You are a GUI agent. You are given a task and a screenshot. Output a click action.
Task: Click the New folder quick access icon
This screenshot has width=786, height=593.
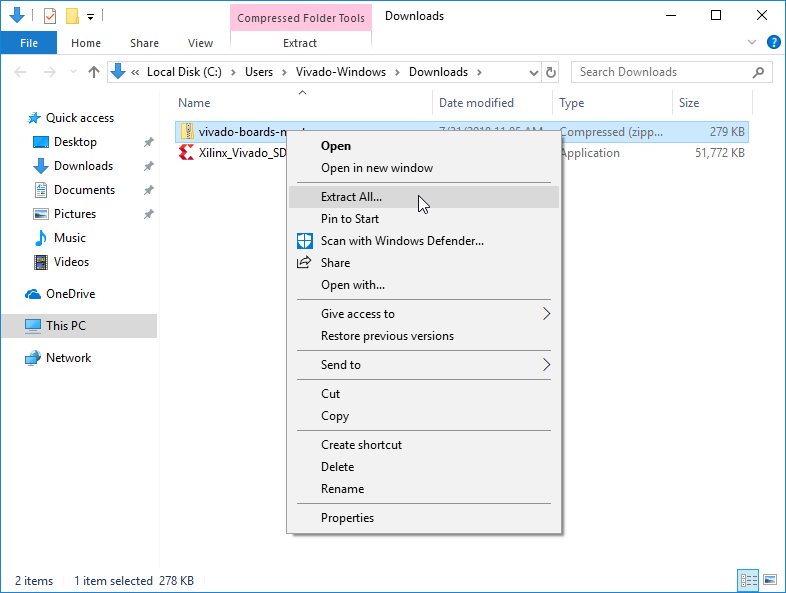pos(72,16)
